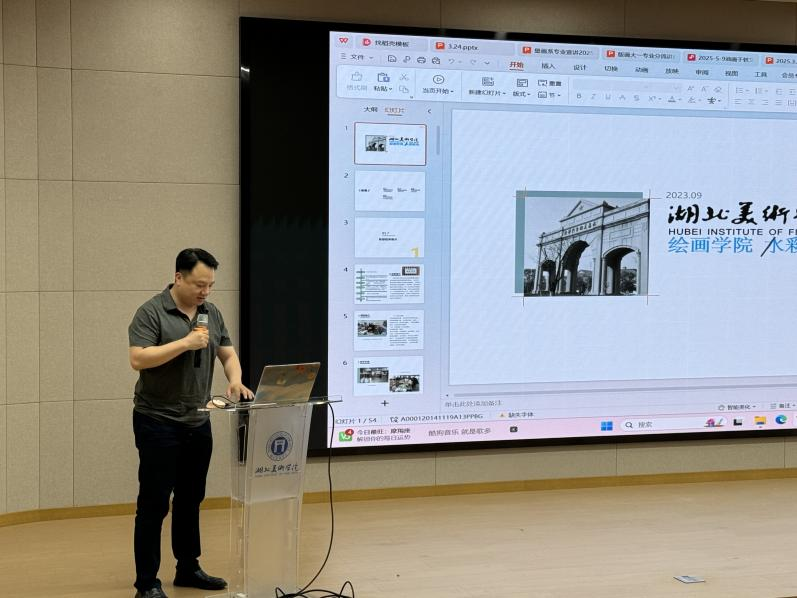Open the Windows Start menu
The width and height of the screenshot is (797, 598).
606,425
